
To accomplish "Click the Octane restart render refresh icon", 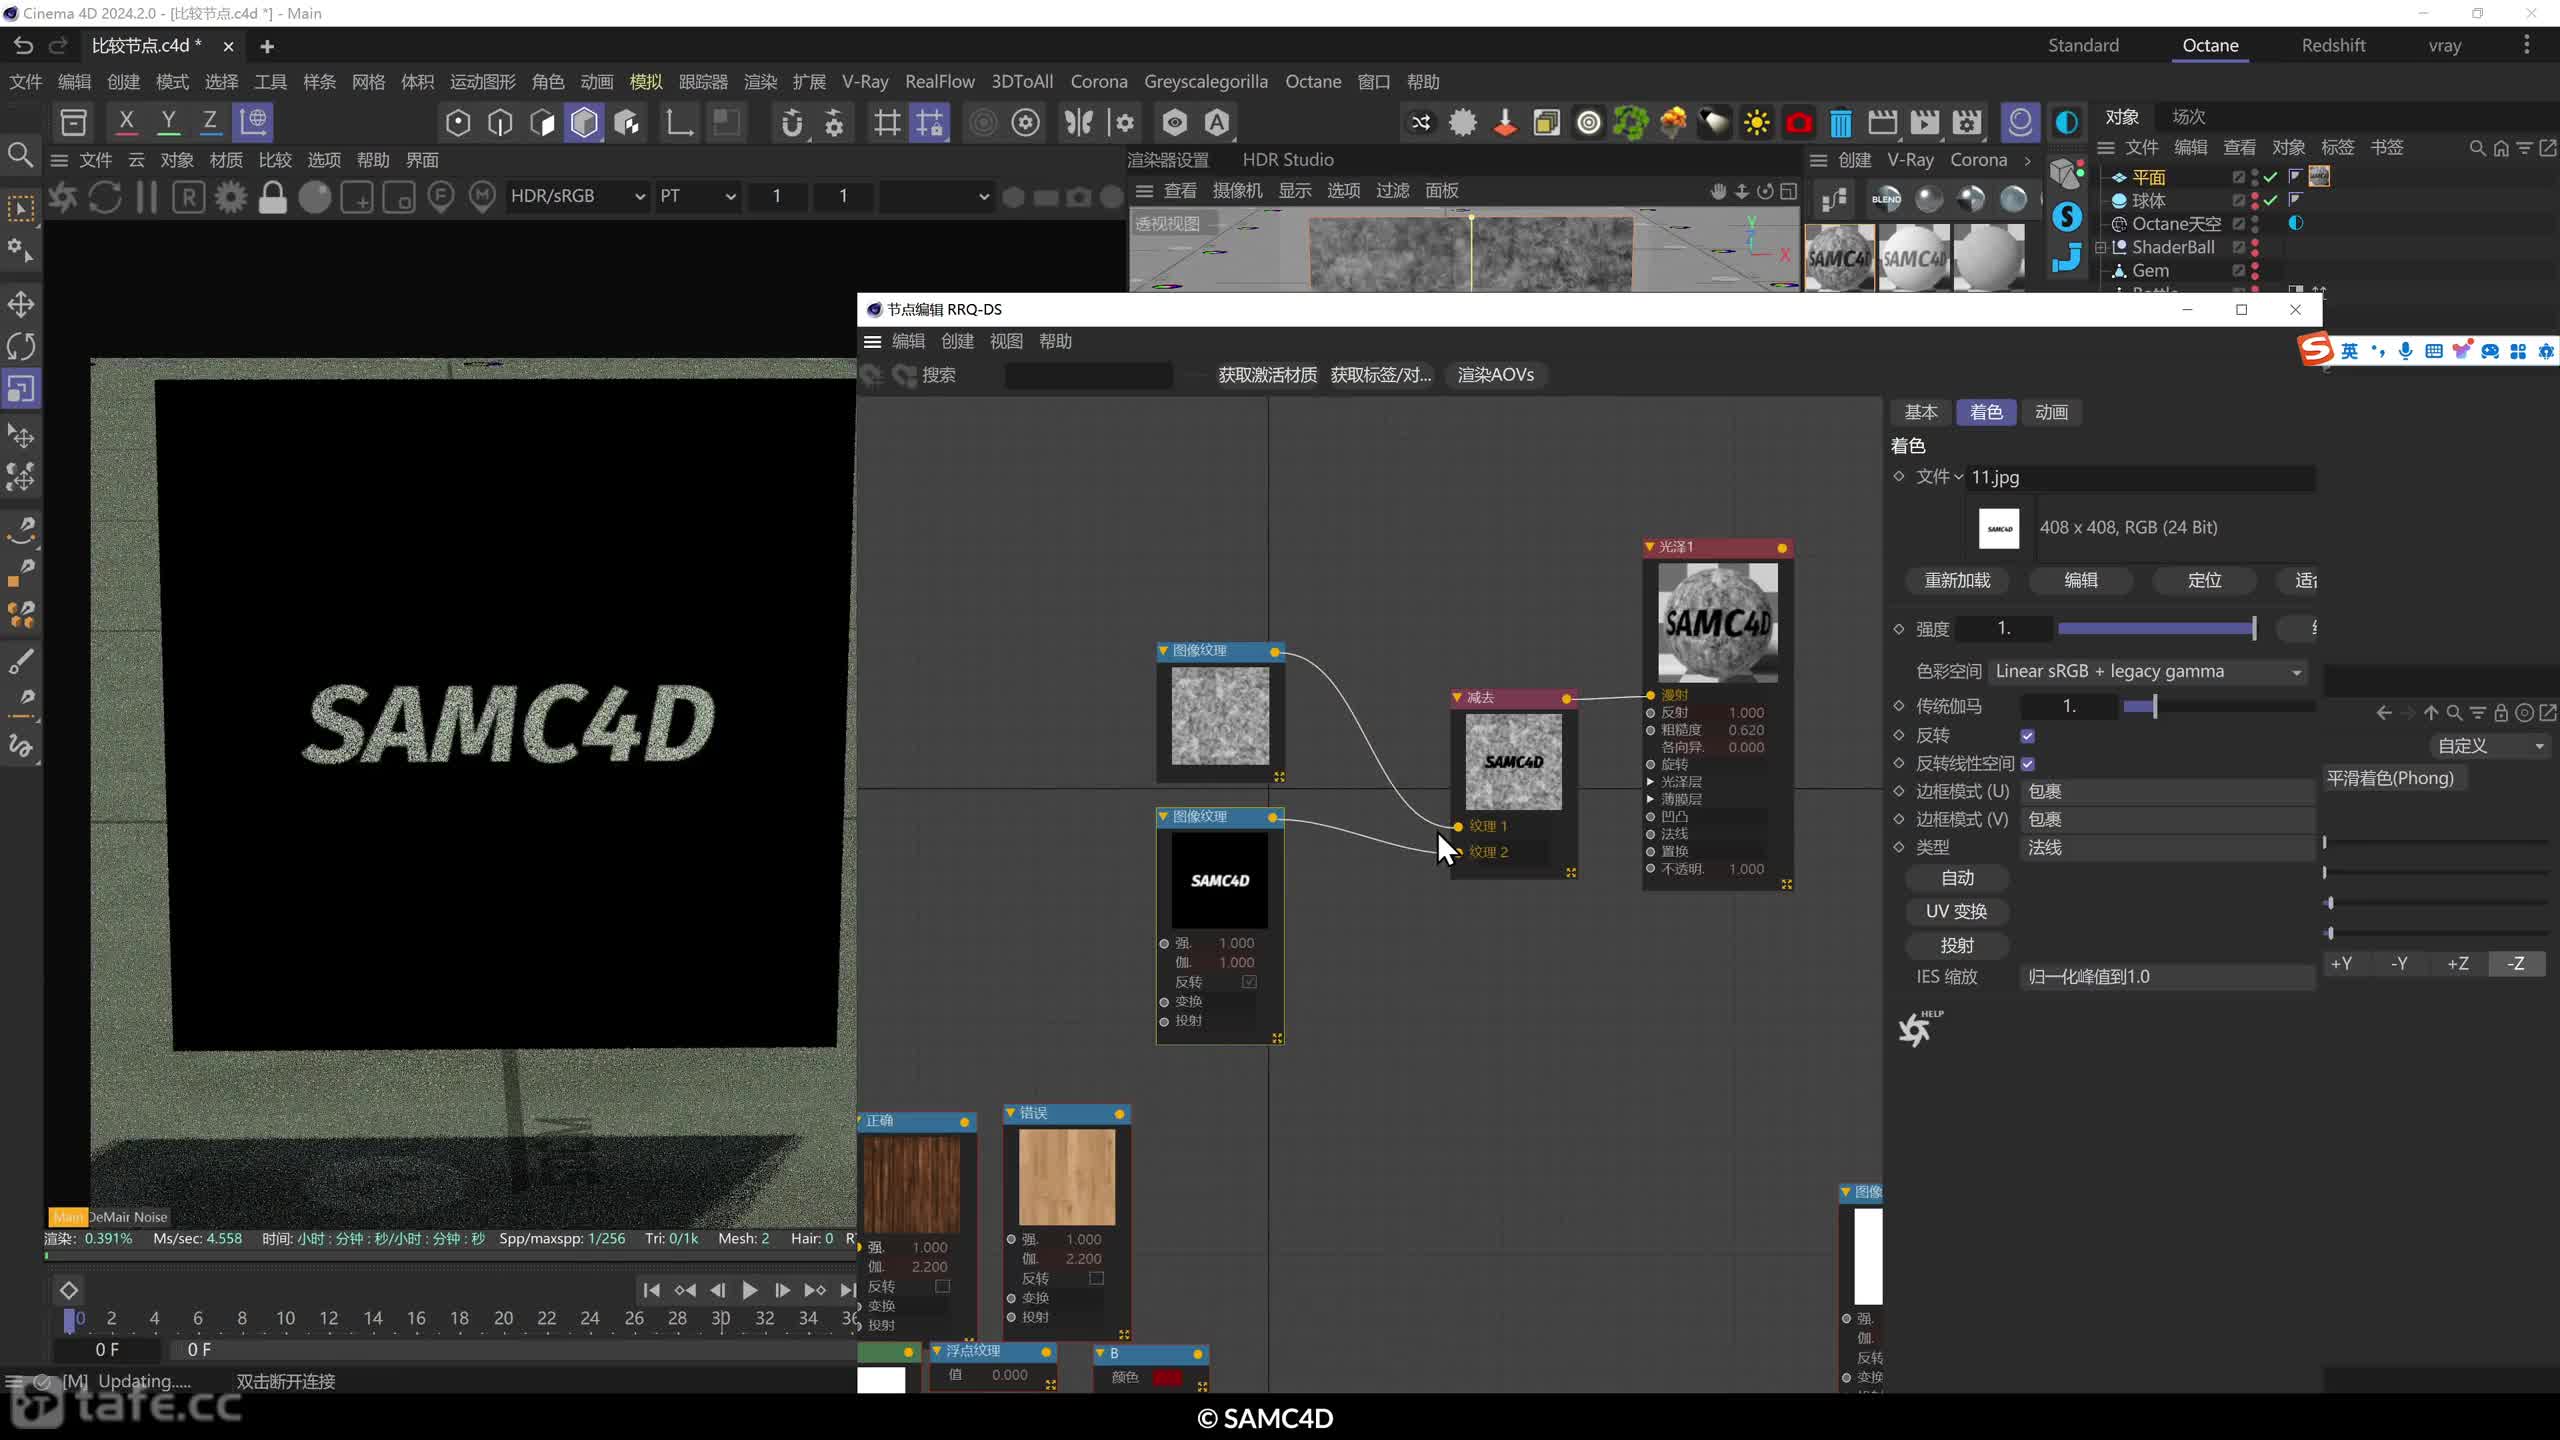I will (105, 197).
